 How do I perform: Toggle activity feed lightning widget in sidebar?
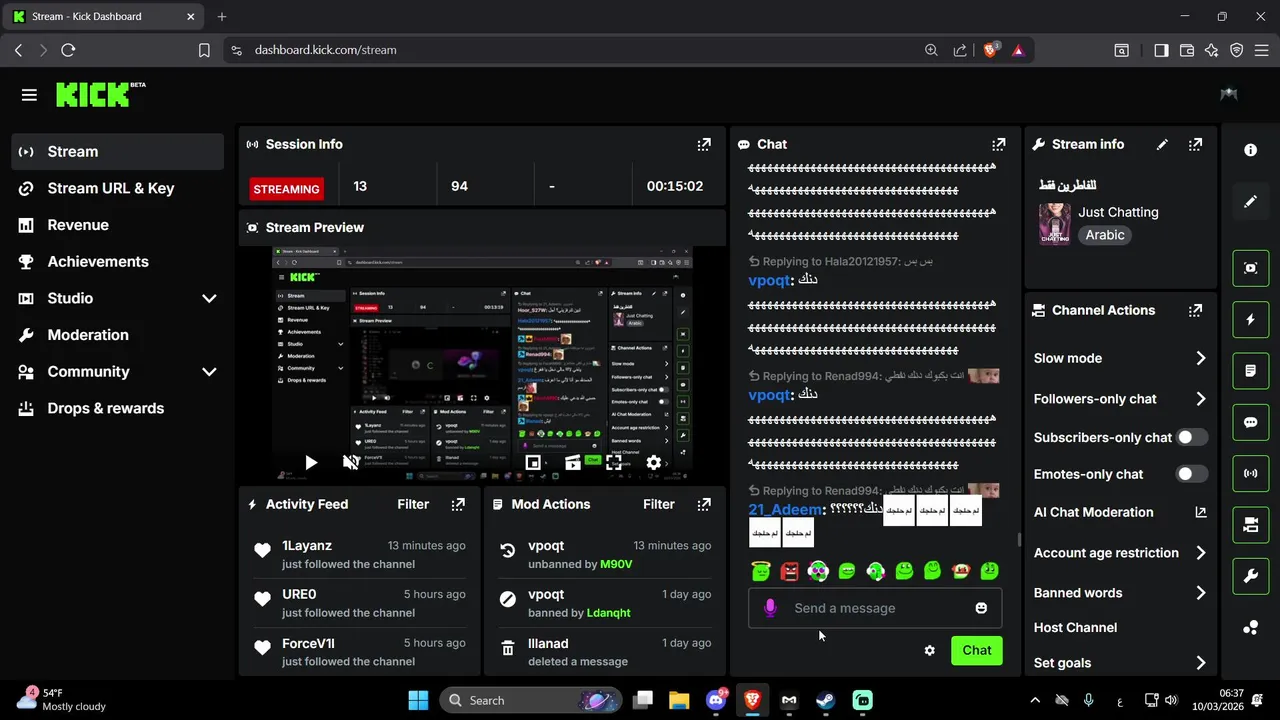click(x=1250, y=319)
